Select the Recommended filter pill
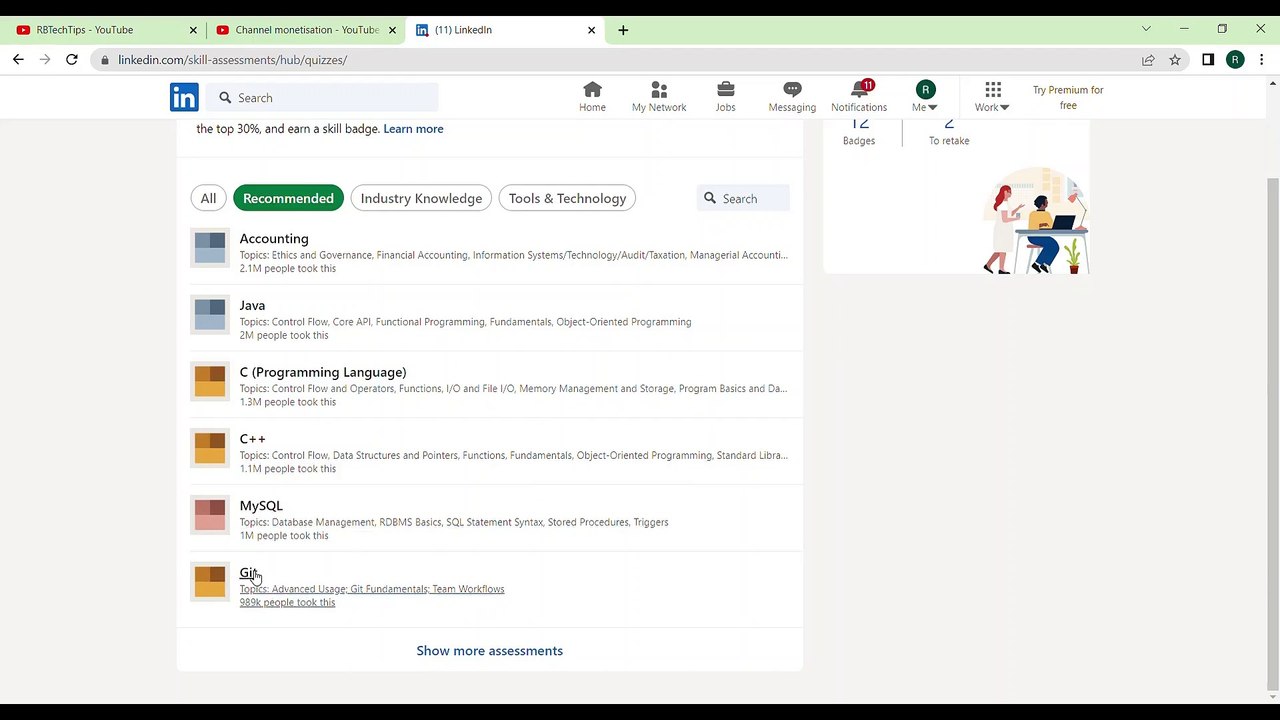This screenshot has width=1280, height=720. point(288,198)
